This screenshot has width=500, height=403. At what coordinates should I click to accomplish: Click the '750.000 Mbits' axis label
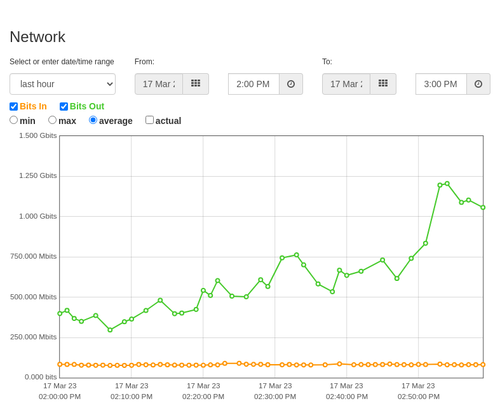(33, 256)
